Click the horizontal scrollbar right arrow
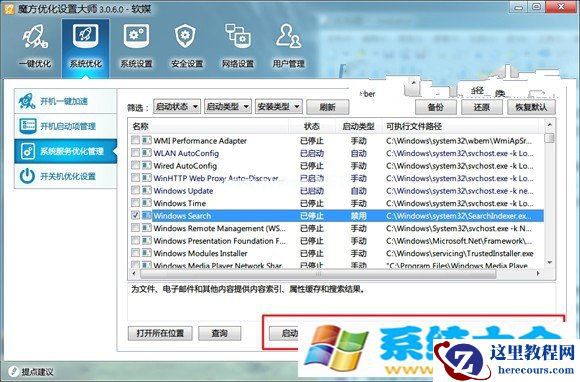 (538, 274)
